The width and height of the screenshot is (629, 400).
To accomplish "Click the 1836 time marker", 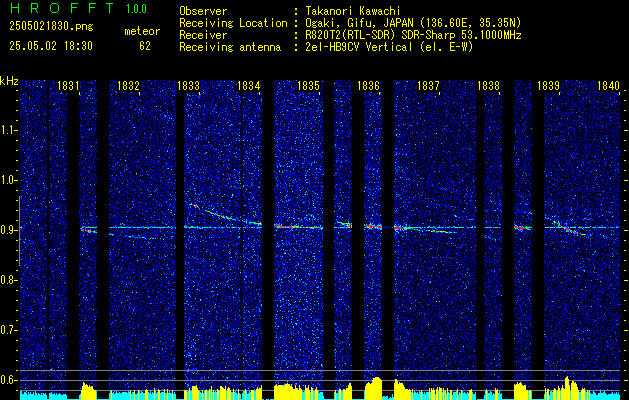I will (x=368, y=86).
